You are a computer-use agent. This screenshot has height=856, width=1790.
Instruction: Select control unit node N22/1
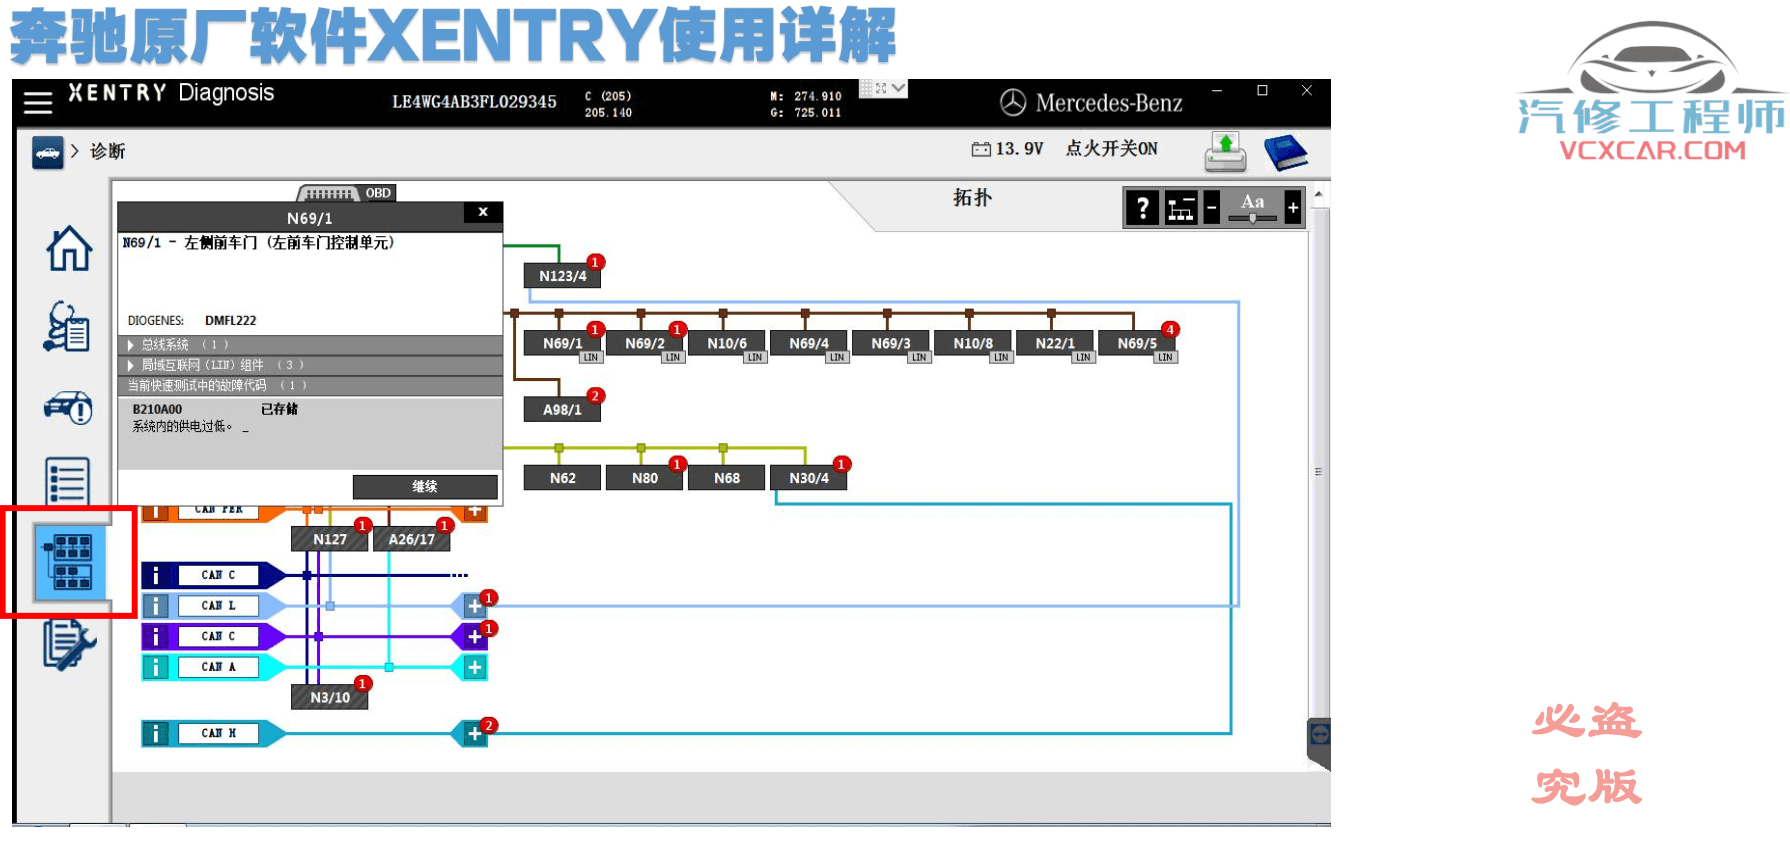pos(1055,343)
